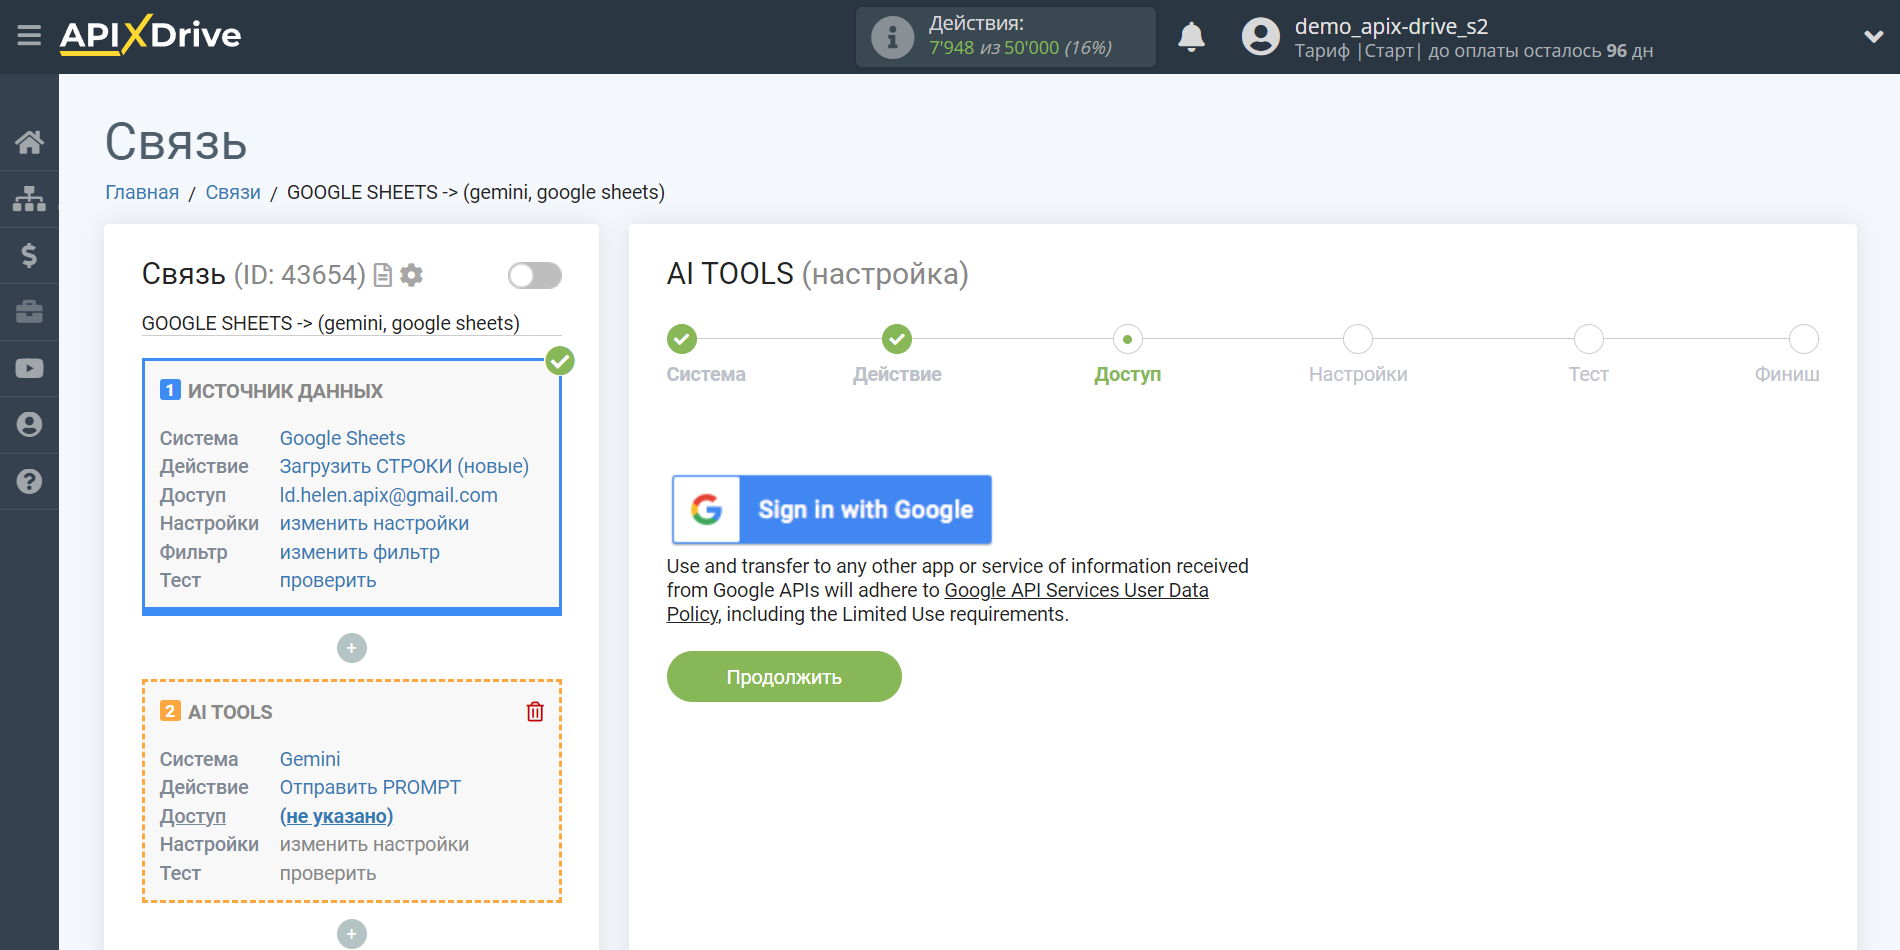Go to Система step
The image size is (1900, 950).
click(x=682, y=339)
